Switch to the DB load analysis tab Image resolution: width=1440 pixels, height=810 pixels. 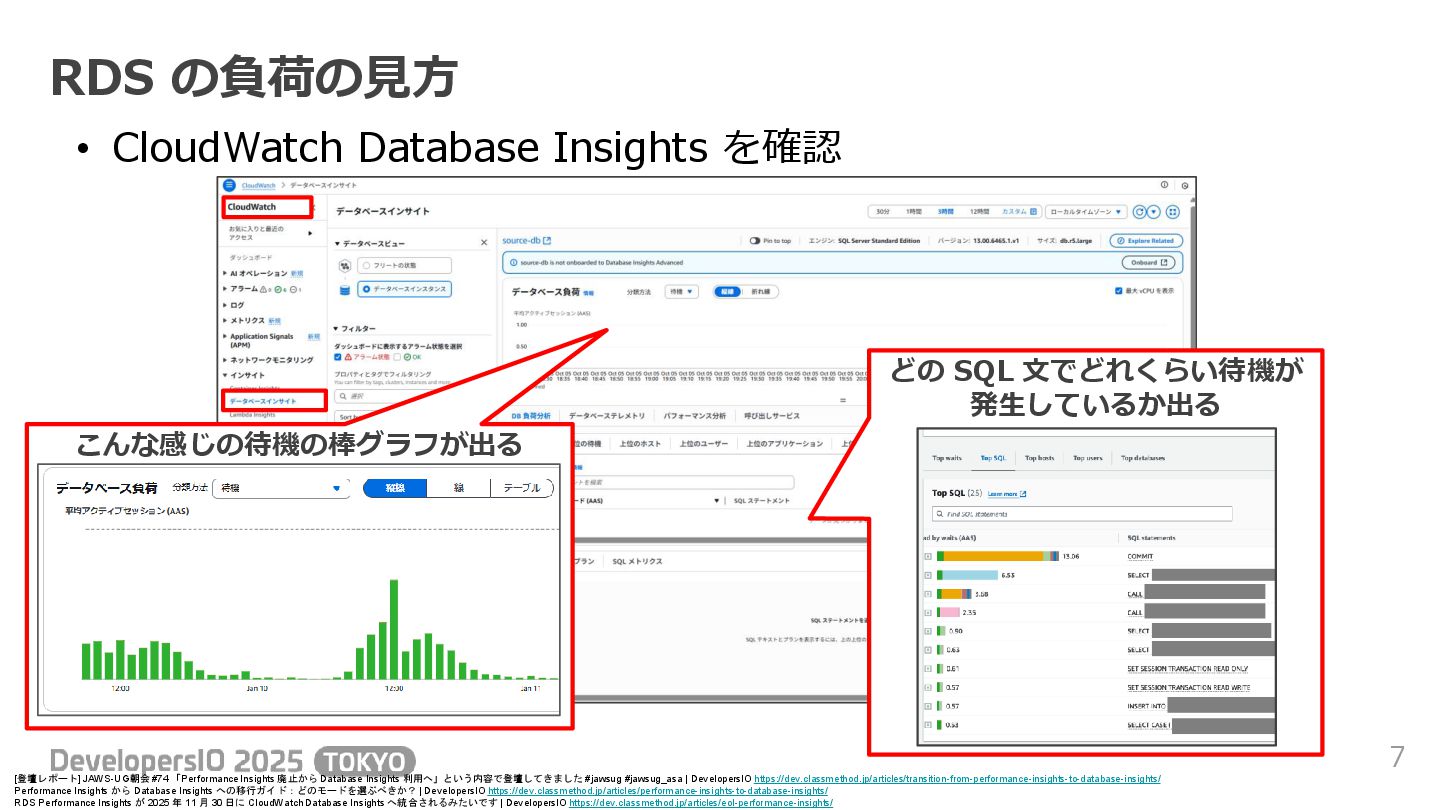530,415
